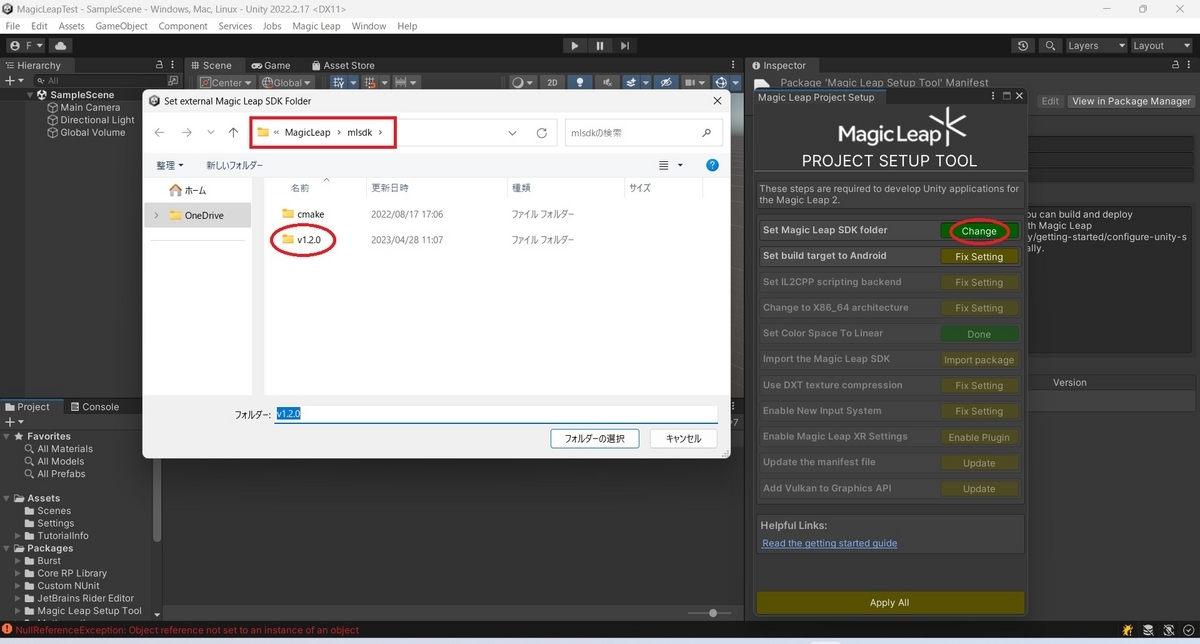Click the blue help icon in dialog
1200x644 pixels.
pos(712,165)
